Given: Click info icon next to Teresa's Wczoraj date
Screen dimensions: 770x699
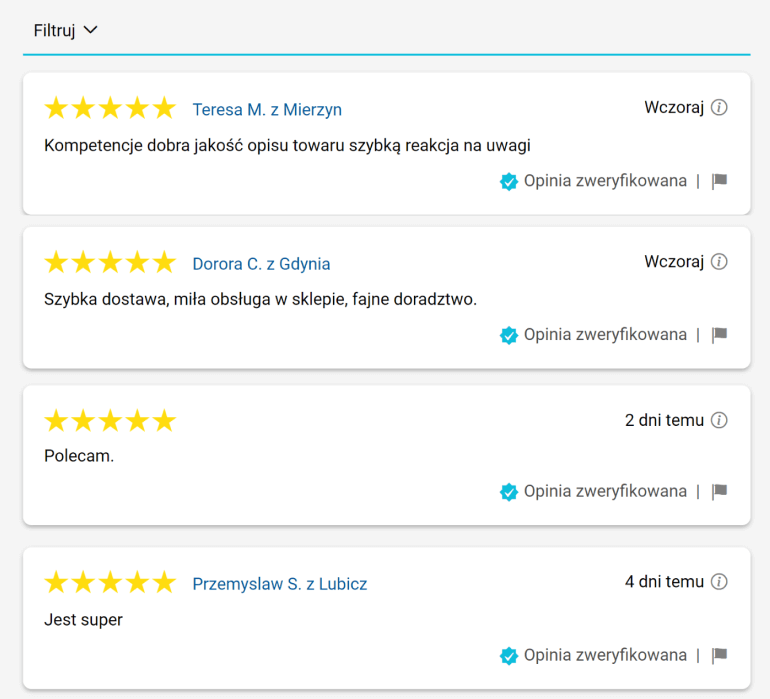Looking at the screenshot, I should click(719, 108).
